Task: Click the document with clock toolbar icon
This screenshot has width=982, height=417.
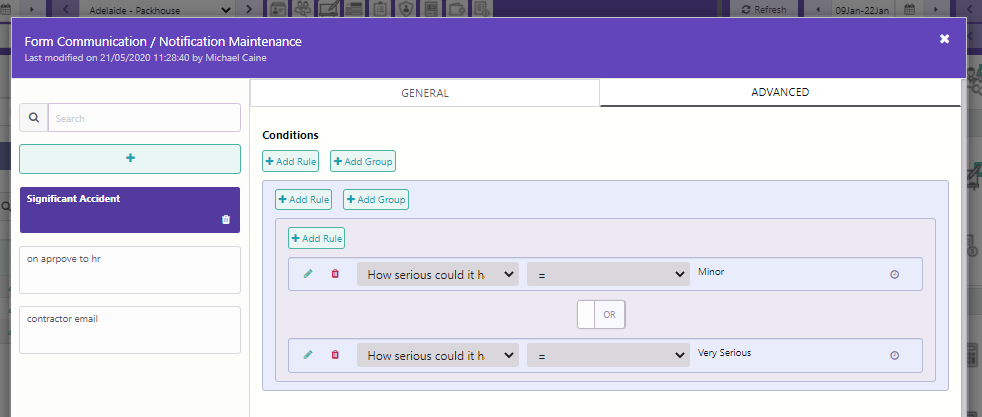Action: click(481, 9)
